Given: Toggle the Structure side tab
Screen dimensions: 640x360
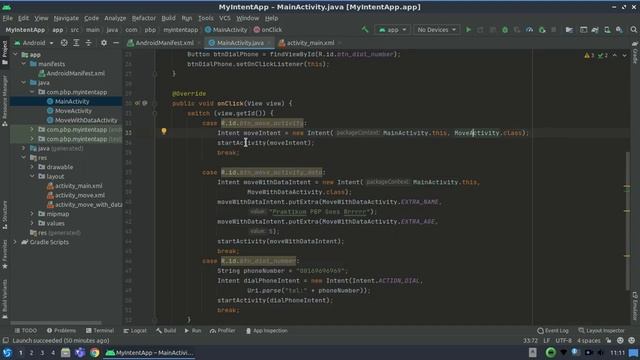Looking at the screenshot, I should click(4, 216).
